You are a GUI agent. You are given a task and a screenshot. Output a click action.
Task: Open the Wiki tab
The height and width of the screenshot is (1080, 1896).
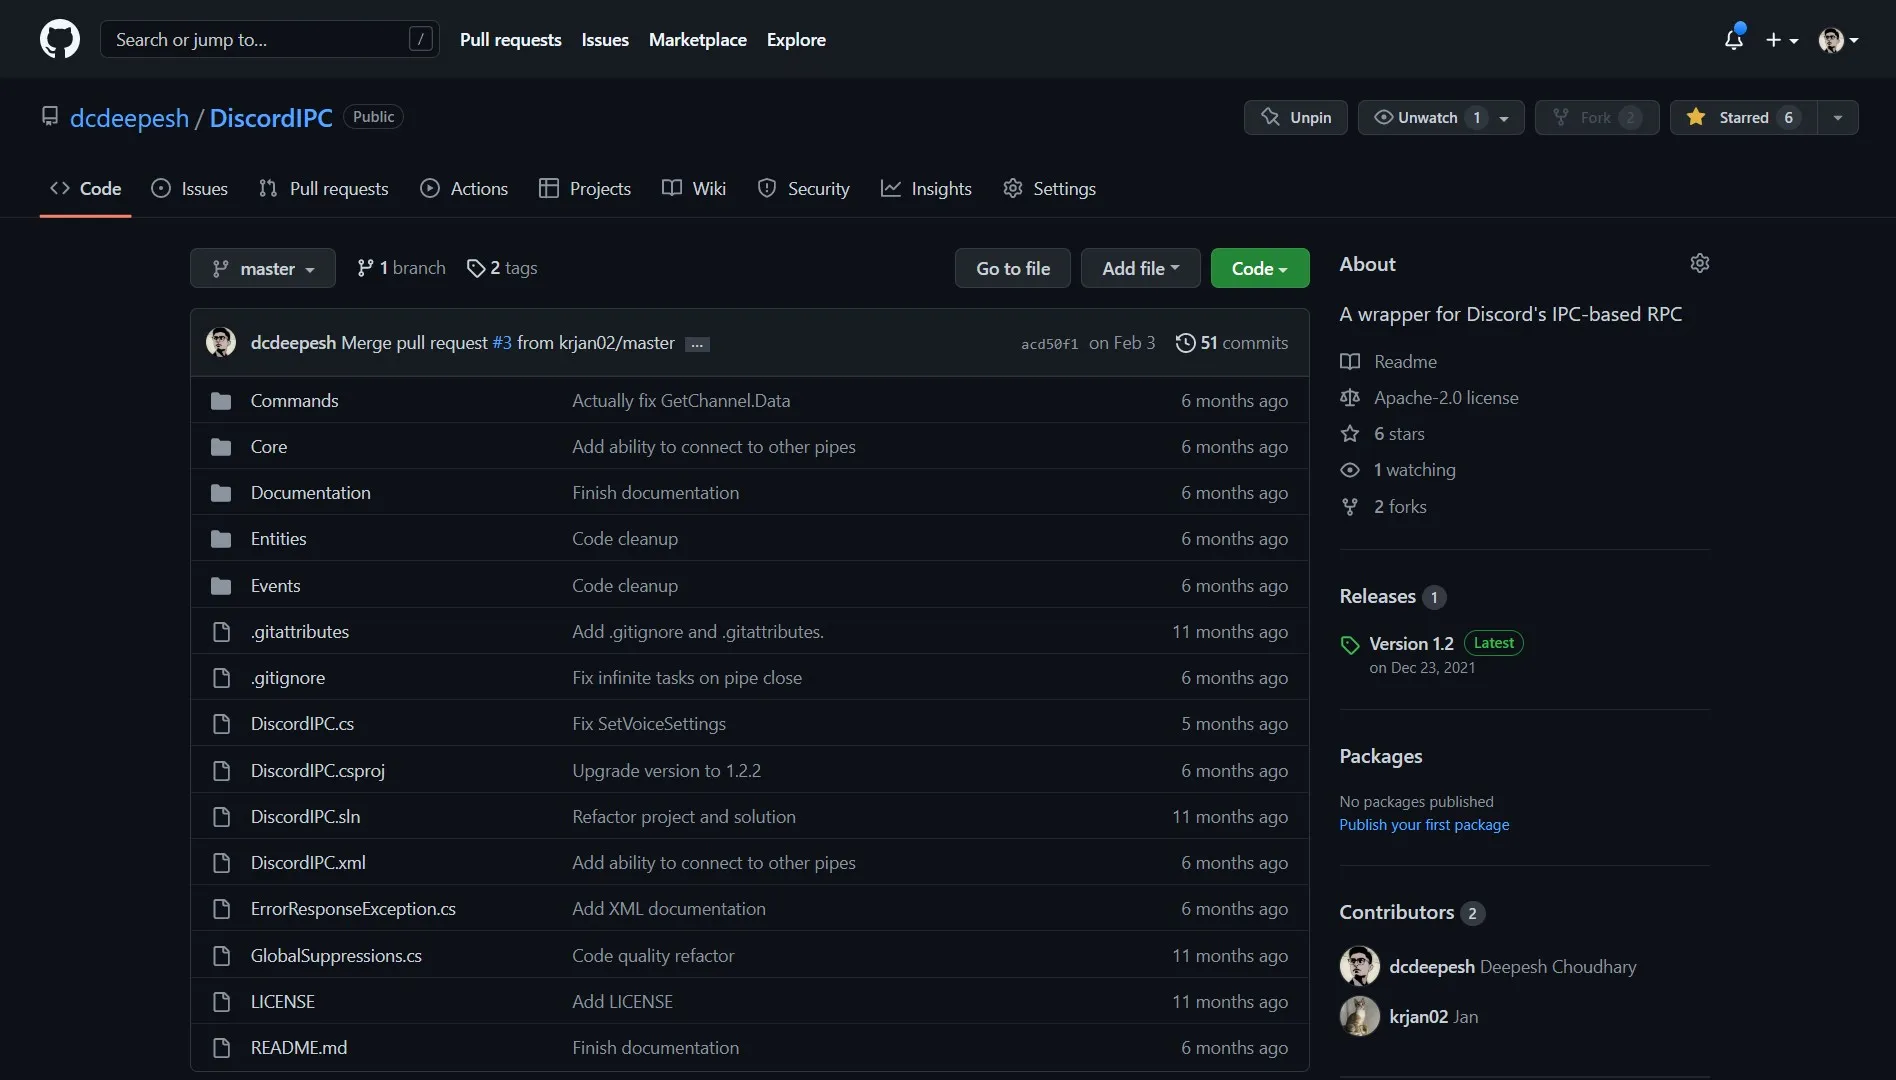[x=694, y=189]
